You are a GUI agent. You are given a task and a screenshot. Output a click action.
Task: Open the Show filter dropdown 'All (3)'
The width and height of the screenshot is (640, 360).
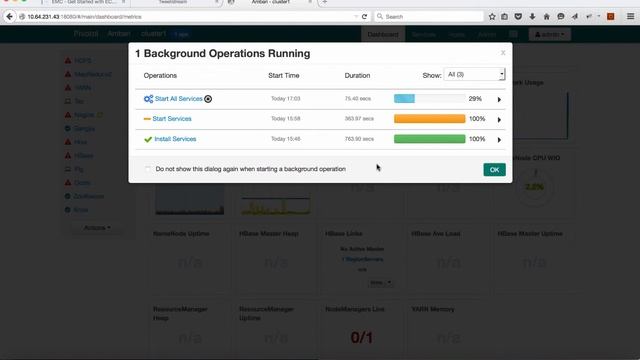pyautogui.click(x=475, y=75)
